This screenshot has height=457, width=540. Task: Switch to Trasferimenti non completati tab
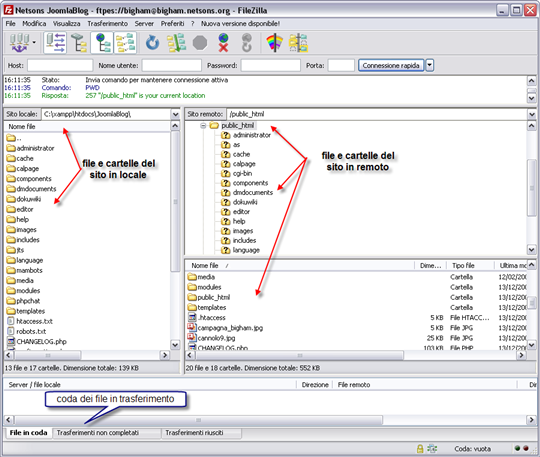point(107,433)
